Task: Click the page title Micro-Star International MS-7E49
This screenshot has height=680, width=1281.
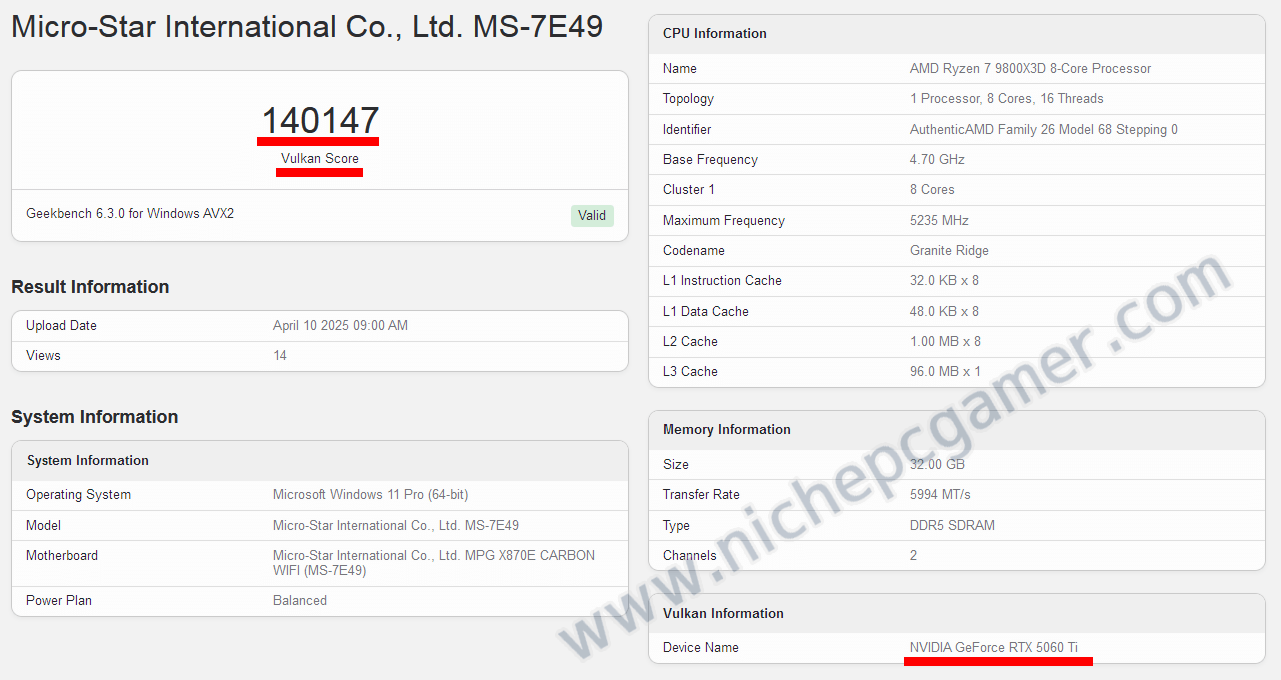Action: (x=307, y=26)
